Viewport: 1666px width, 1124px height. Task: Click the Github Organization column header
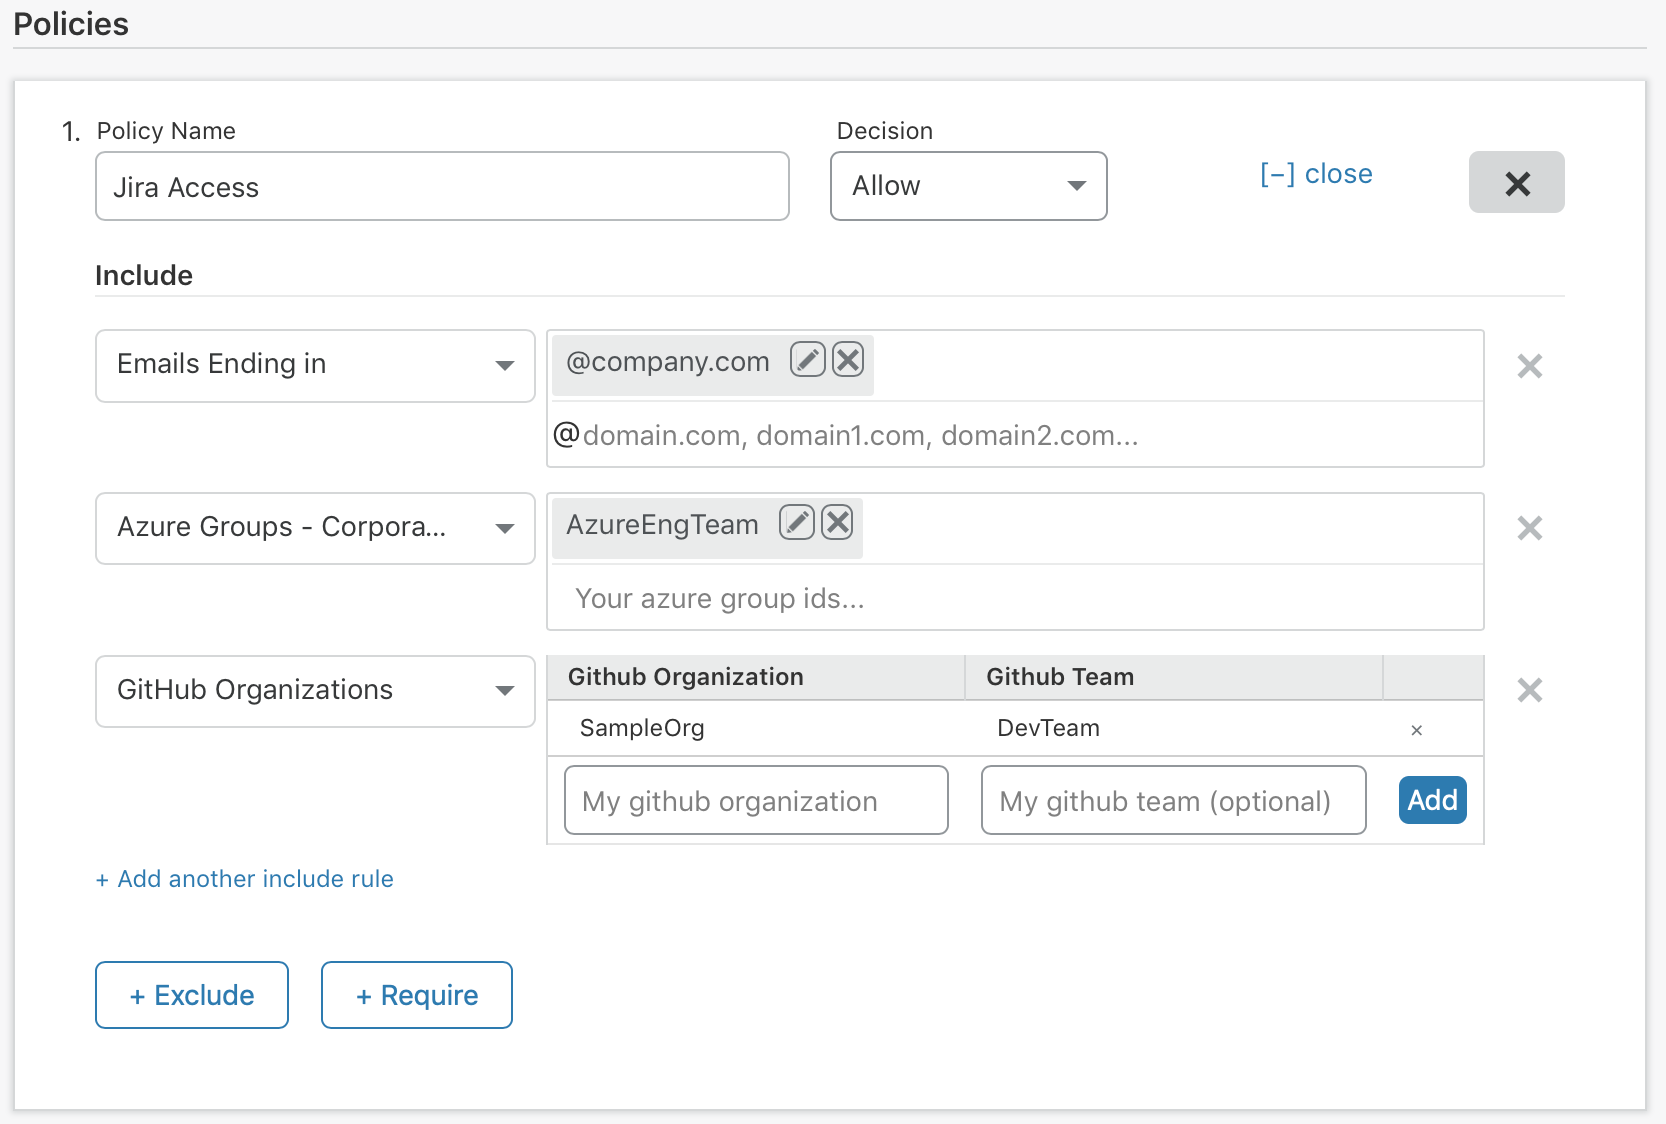coord(756,677)
